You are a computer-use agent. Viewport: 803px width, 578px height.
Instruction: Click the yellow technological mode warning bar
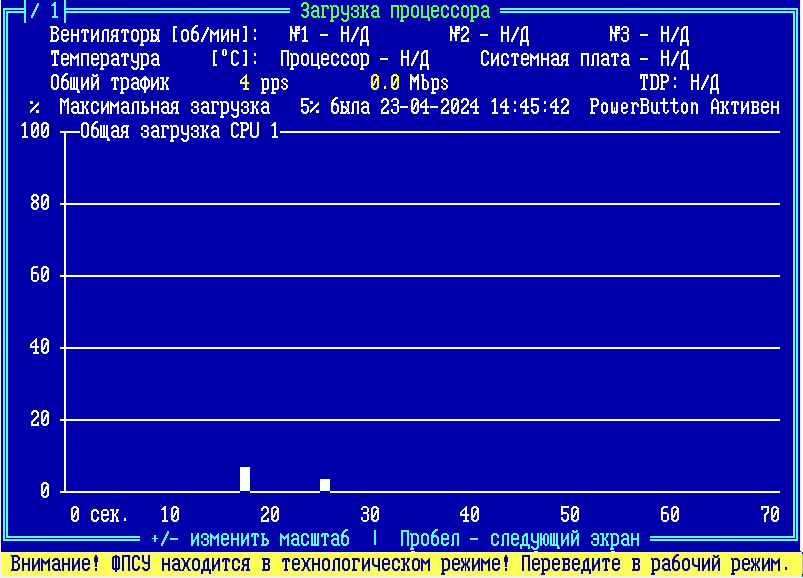click(400, 564)
